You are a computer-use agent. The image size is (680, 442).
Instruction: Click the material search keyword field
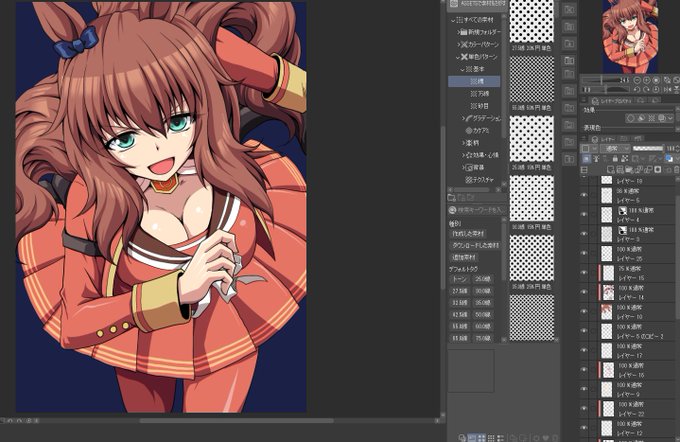481,210
